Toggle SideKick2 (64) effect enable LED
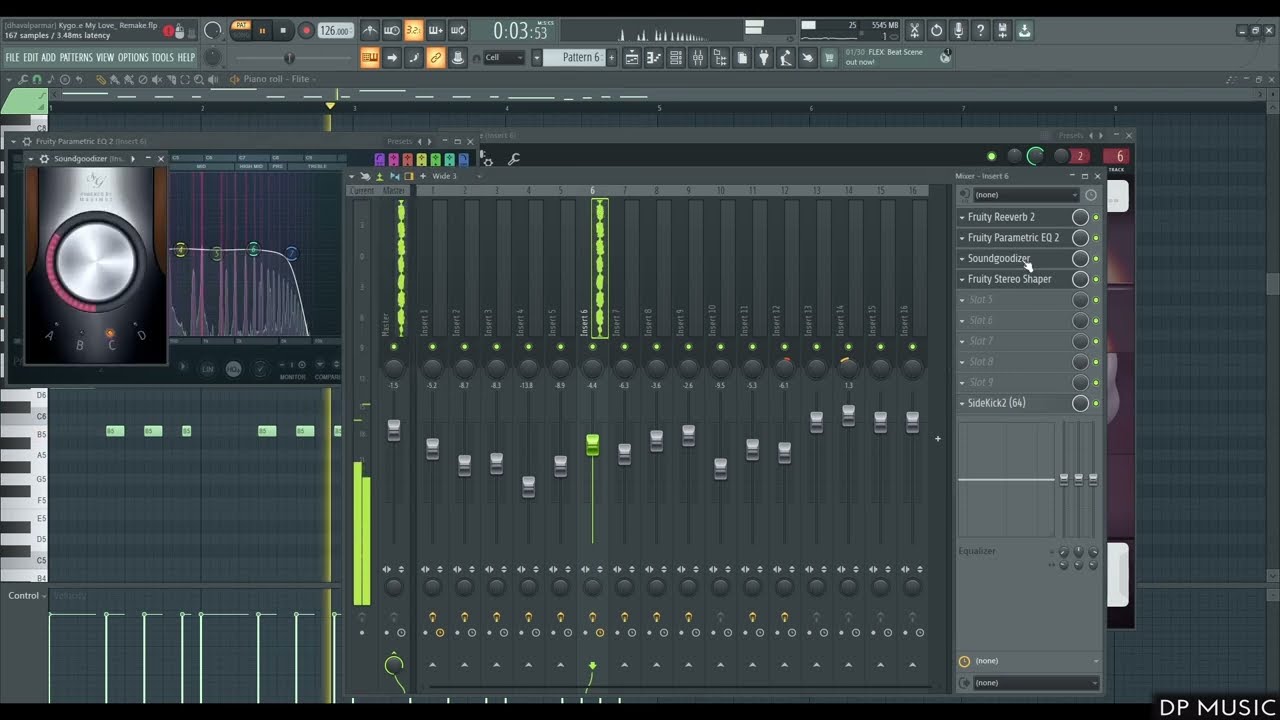 tap(1096, 403)
